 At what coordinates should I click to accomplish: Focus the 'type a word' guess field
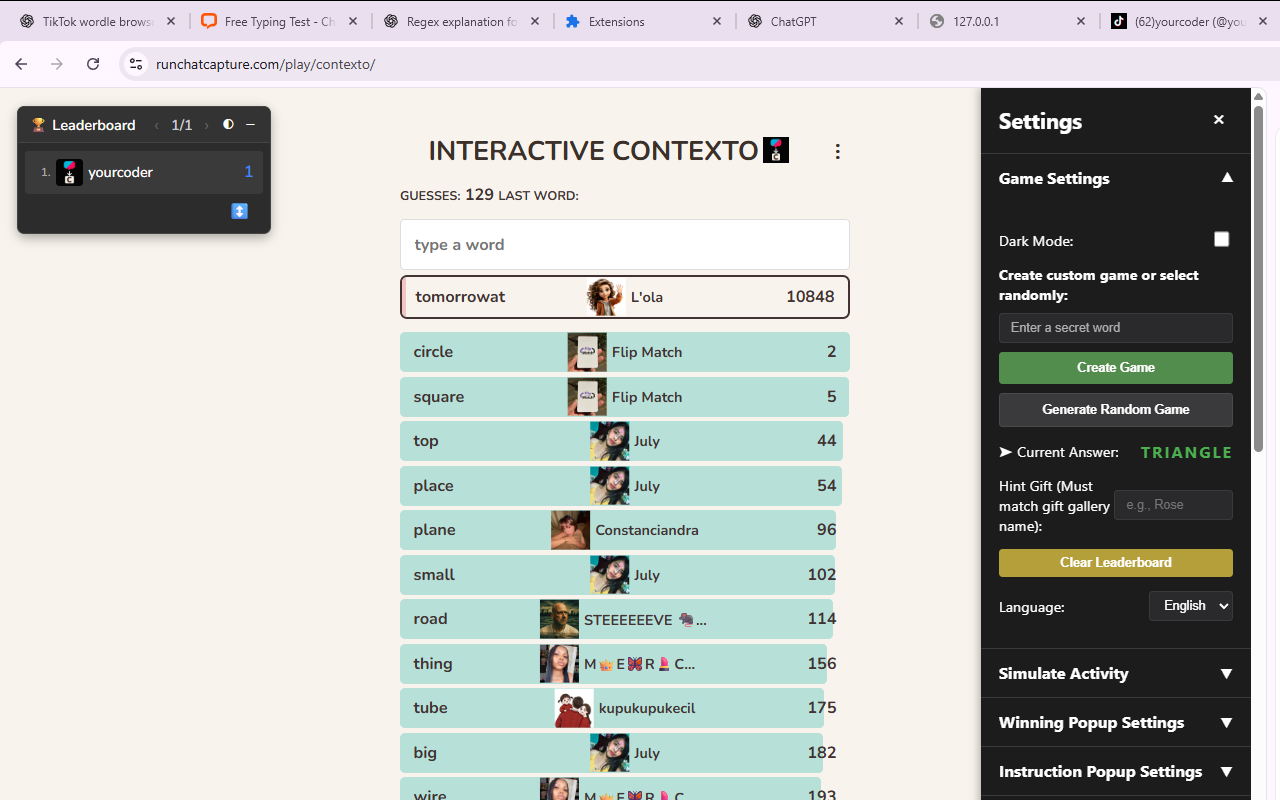pos(625,245)
